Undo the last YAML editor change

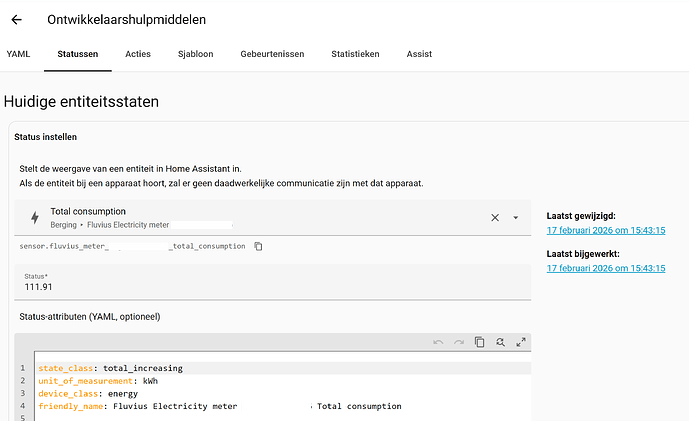[438, 342]
